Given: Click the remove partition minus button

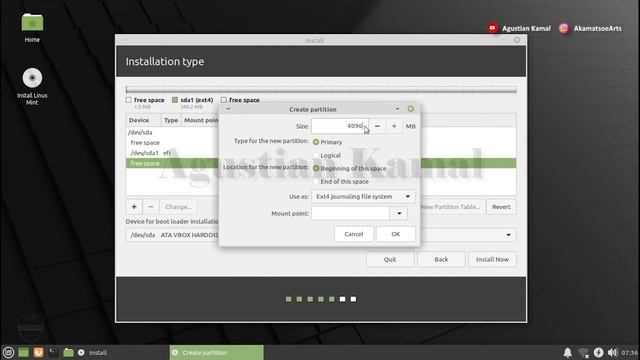Looking at the screenshot, I should pos(151,207).
